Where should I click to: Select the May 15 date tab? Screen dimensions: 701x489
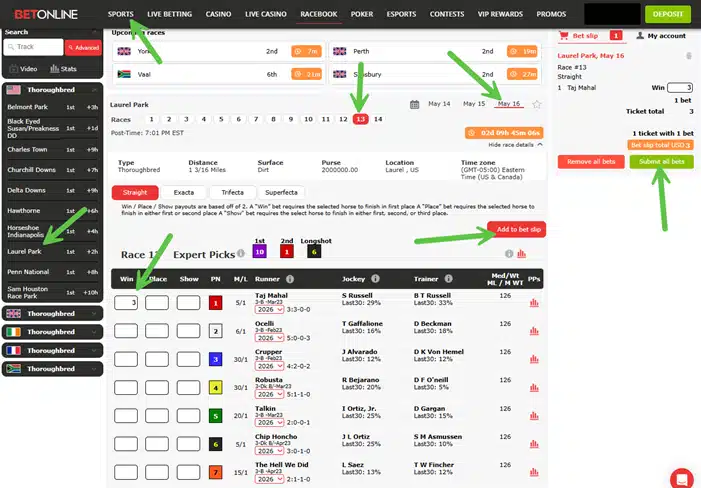pos(474,104)
